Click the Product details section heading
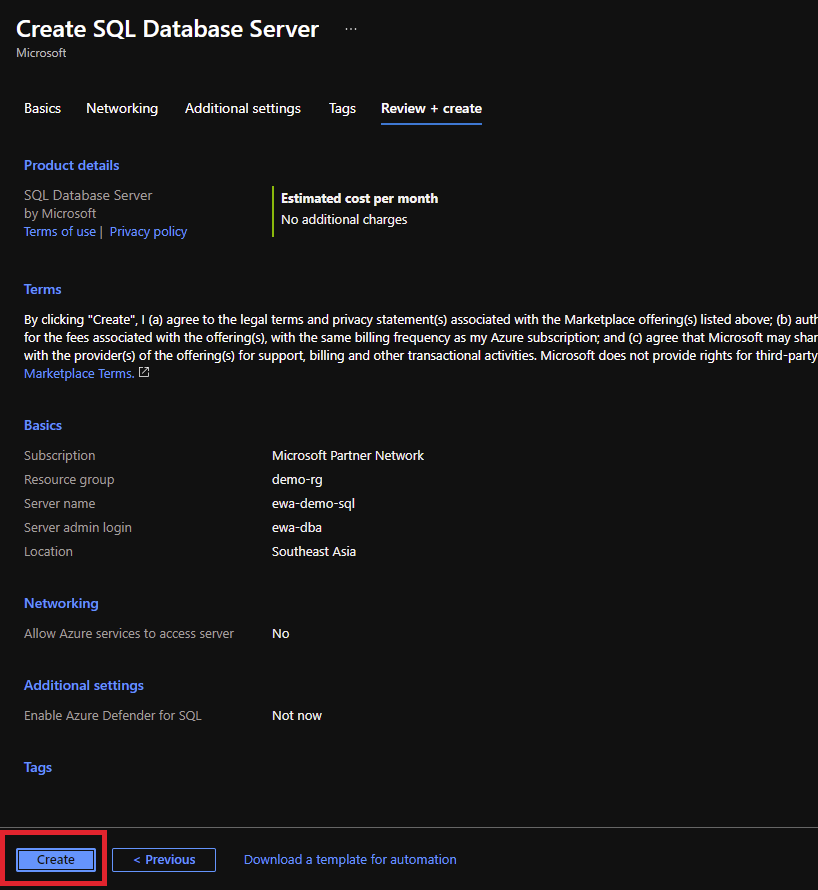The height and width of the screenshot is (890, 818). (71, 165)
